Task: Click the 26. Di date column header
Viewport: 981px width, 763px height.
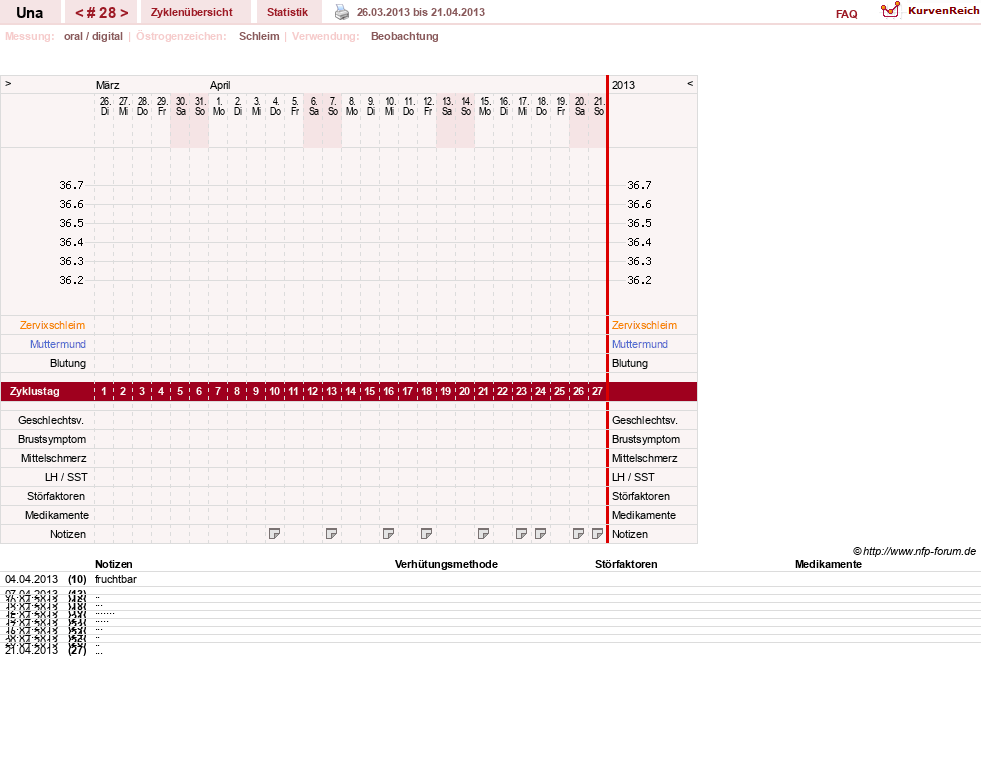Action: (105, 106)
